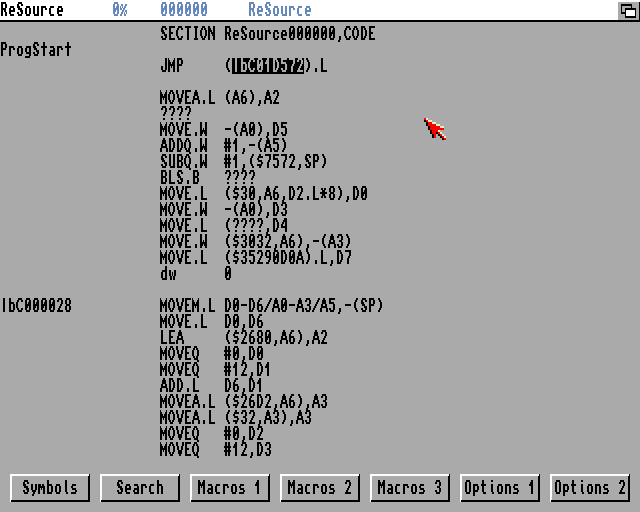Click the black ReSource window title

32,10
